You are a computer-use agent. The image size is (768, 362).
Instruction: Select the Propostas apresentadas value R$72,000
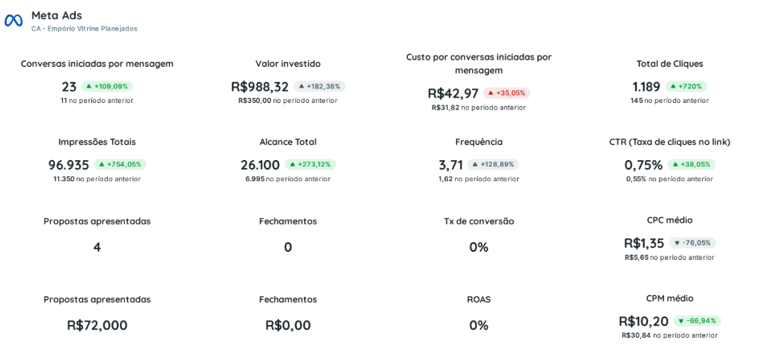click(97, 325)
